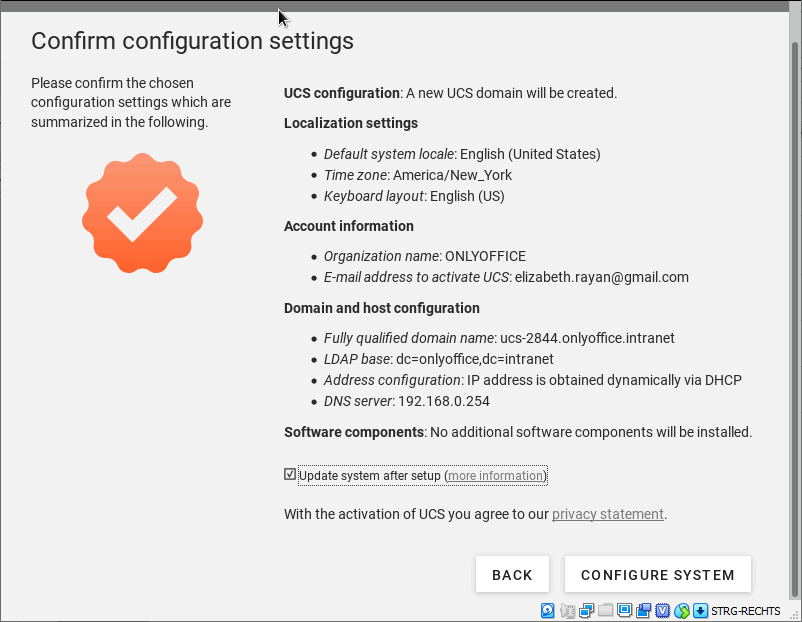Image resolution: width=802 pixels, height=622 pixels.
Task: Click the video capture status icon
Action: point(643,610)
